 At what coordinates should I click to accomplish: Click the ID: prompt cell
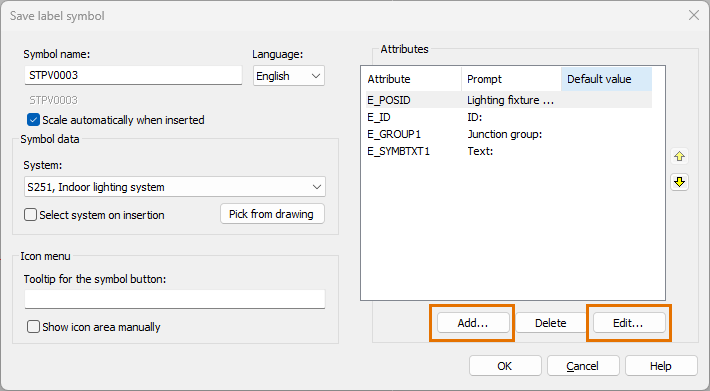[x=475, y=117]
